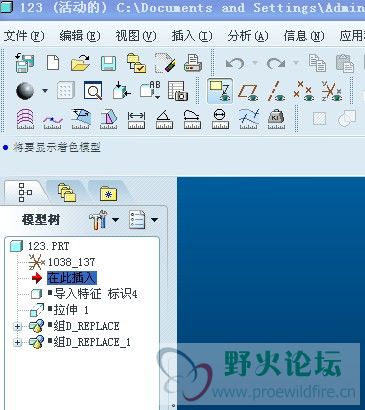Click the distance measurement ruler icon
This screenshot has height=410, width=365.
coord(136,120)
